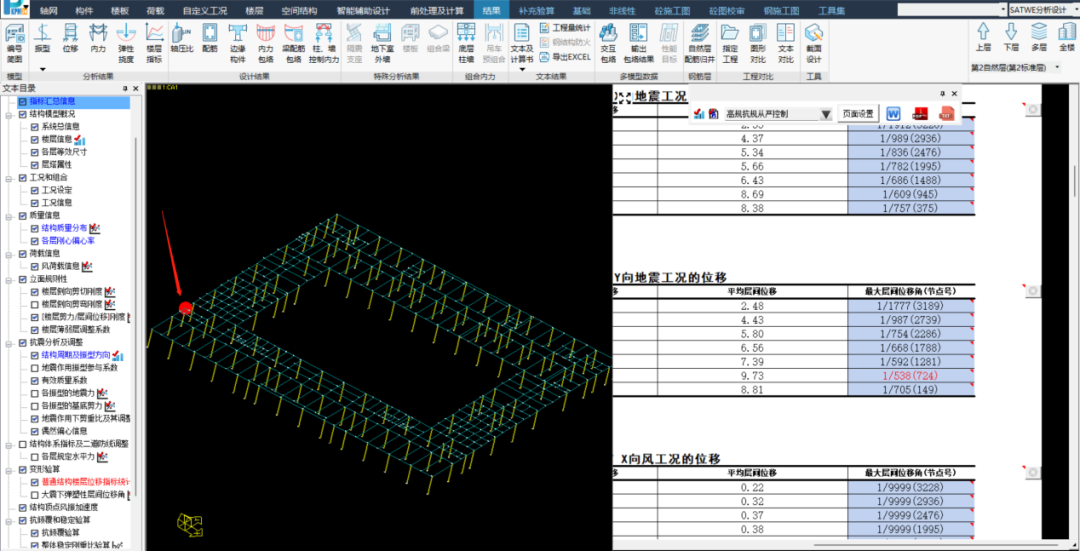Open the 前处理及计算 tab

(437, 11)
